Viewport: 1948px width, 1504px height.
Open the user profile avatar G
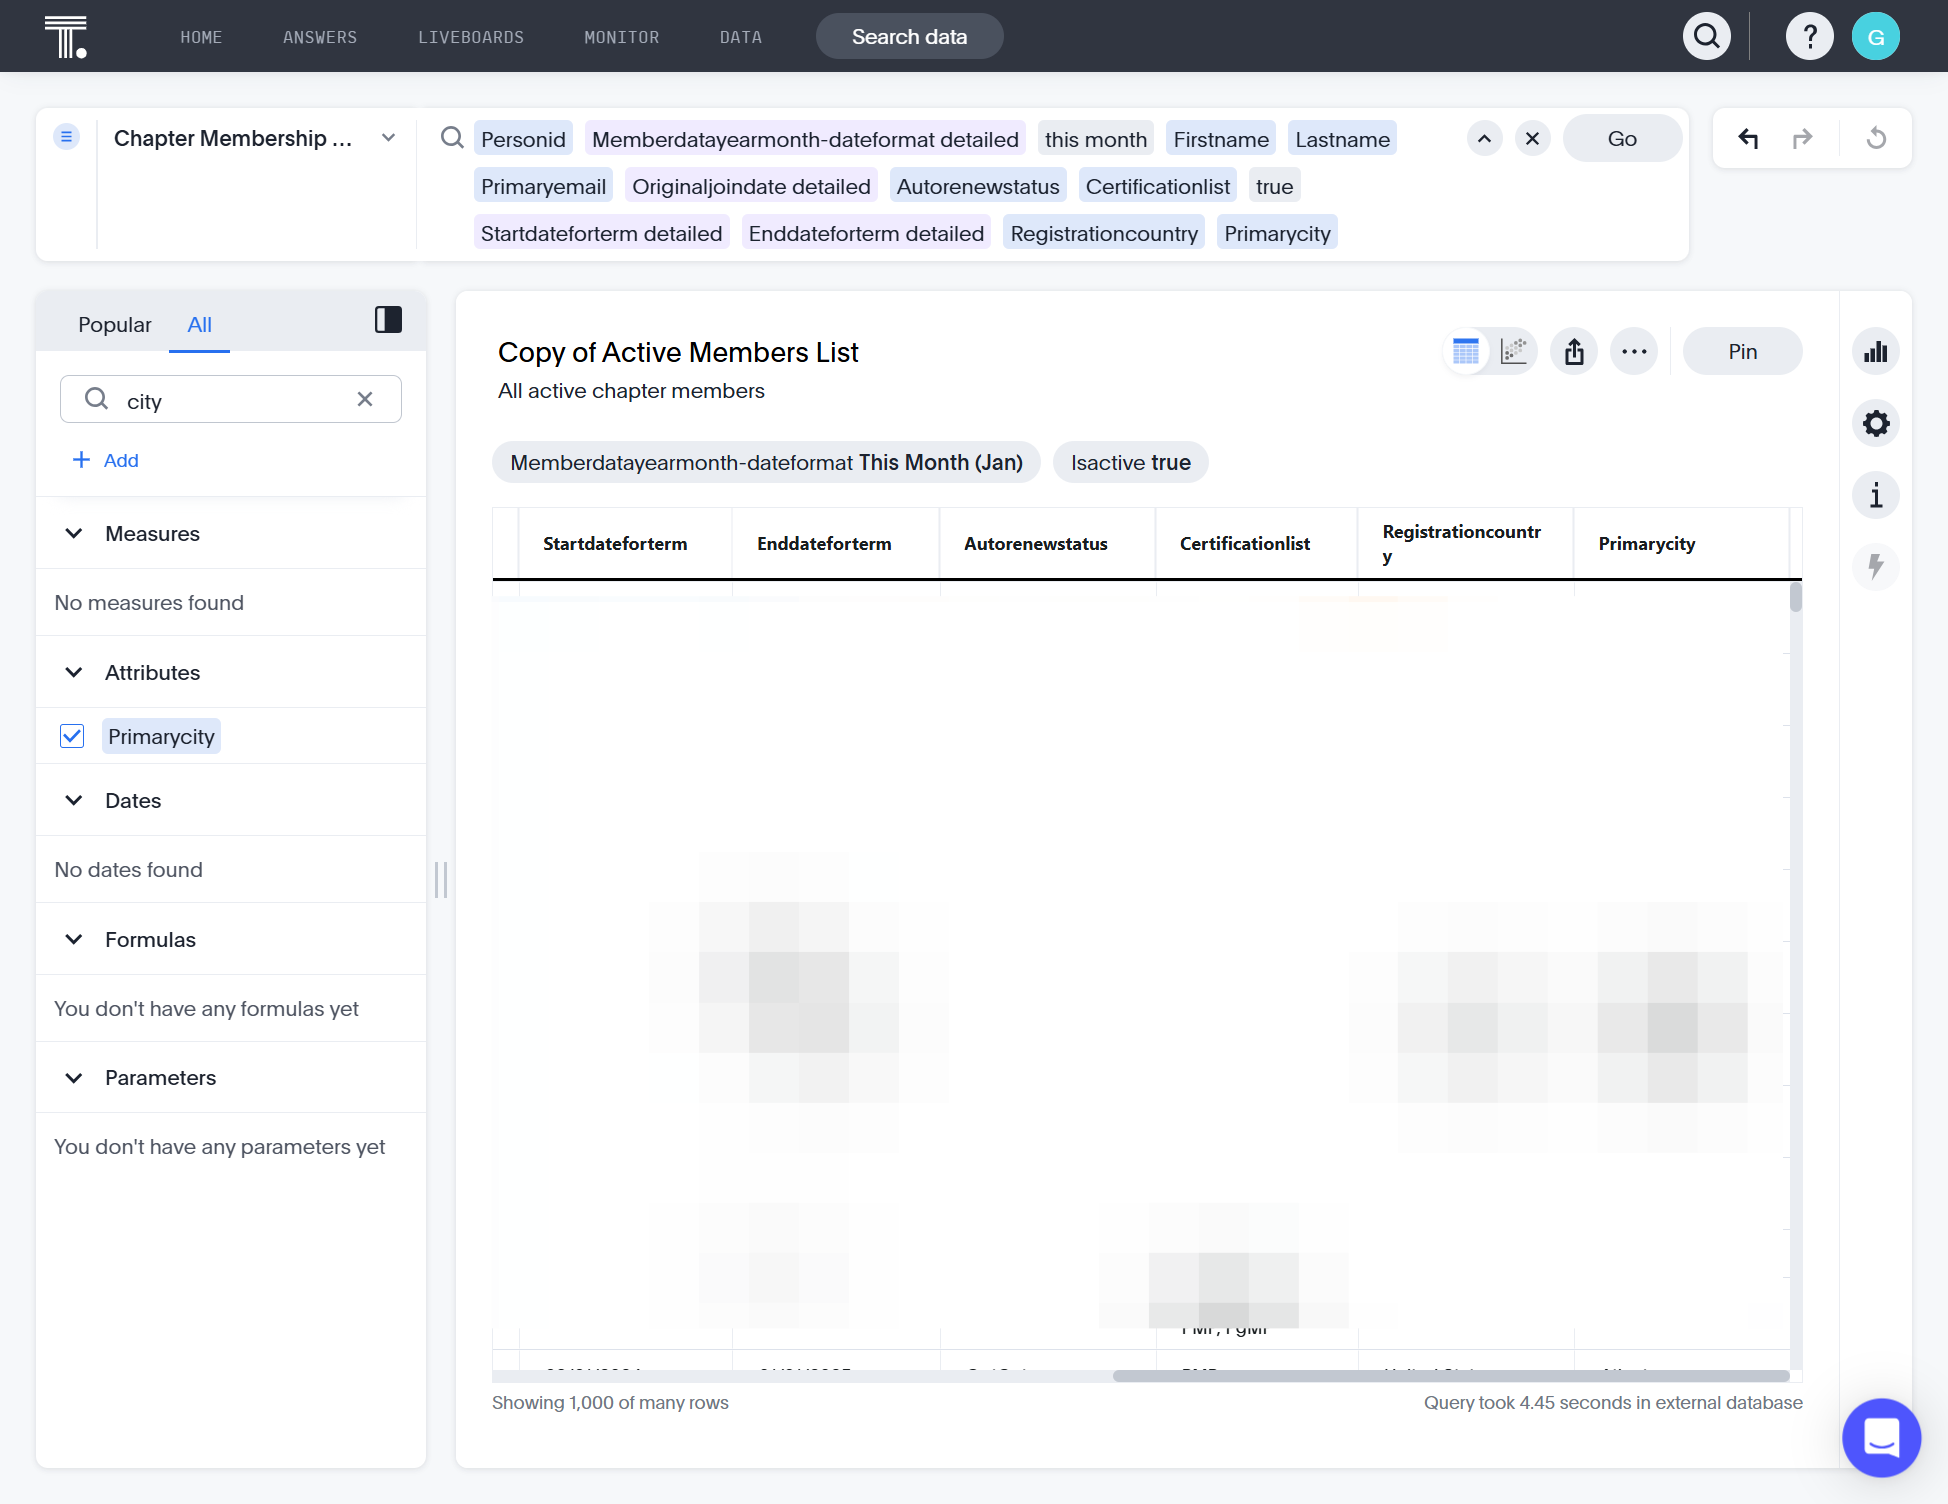coord(1876,37)
